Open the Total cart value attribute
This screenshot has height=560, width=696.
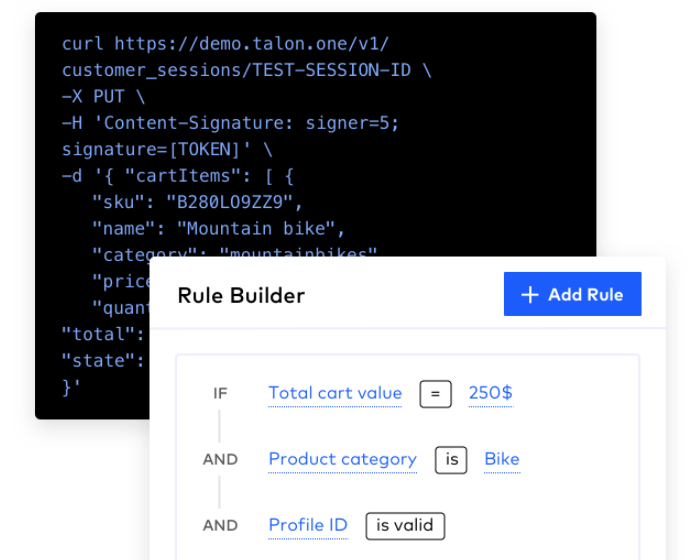coord(335,393)
